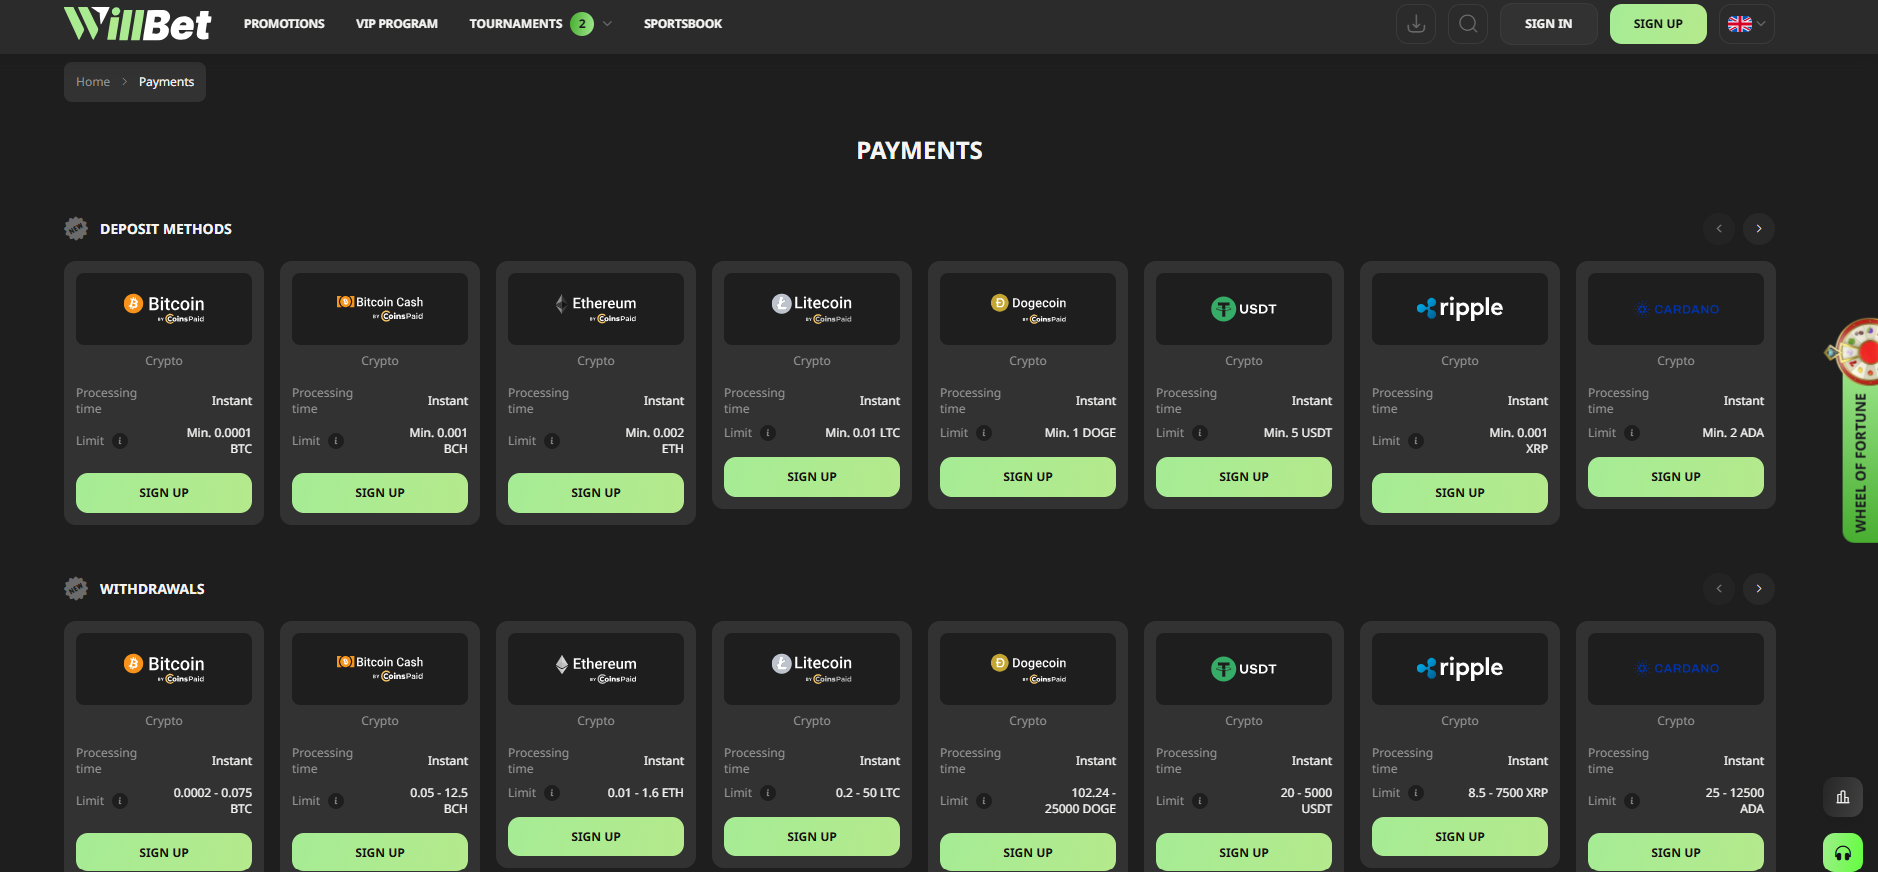Click limit info icon on Dogecoin withdrawal card
The image size is (1878, 872).
point(984,801)
